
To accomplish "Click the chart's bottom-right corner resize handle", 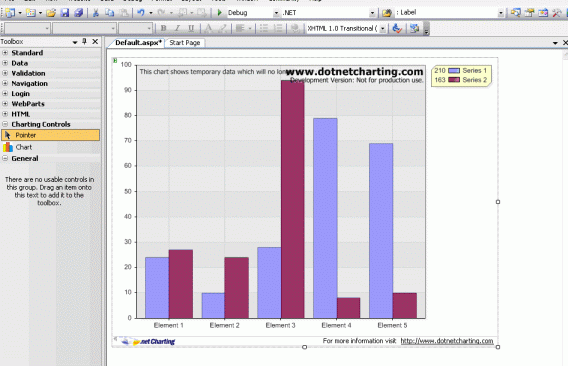I will pyautogui.click(x=498, y=347).
